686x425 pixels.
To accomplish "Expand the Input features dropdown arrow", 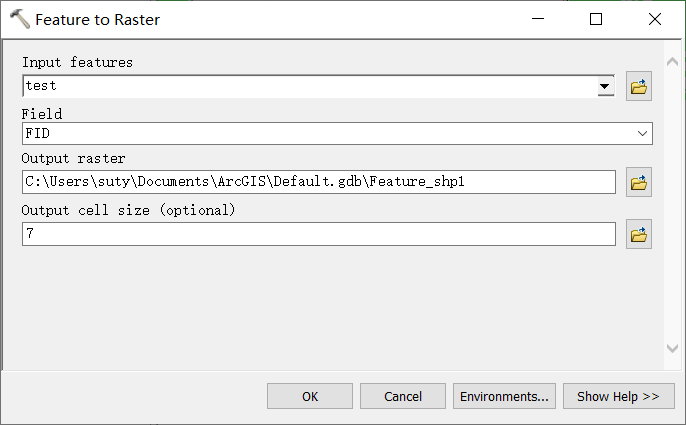I will pos(606,86).
